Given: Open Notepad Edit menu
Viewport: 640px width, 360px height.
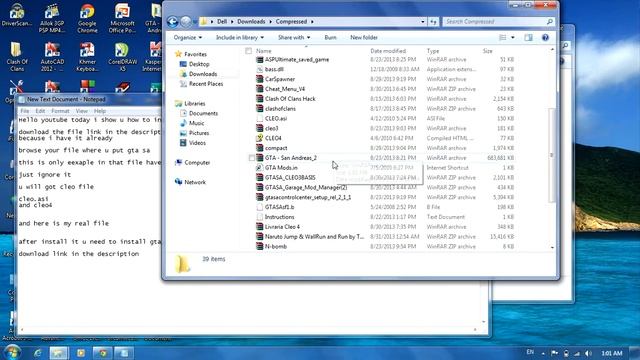Looking at the screenshot, I should 40,111.
